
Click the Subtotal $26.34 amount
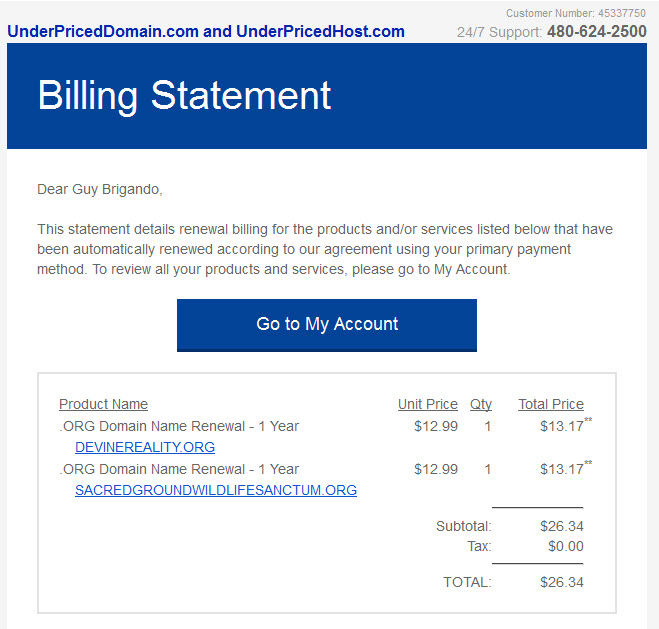pos(561,526)
